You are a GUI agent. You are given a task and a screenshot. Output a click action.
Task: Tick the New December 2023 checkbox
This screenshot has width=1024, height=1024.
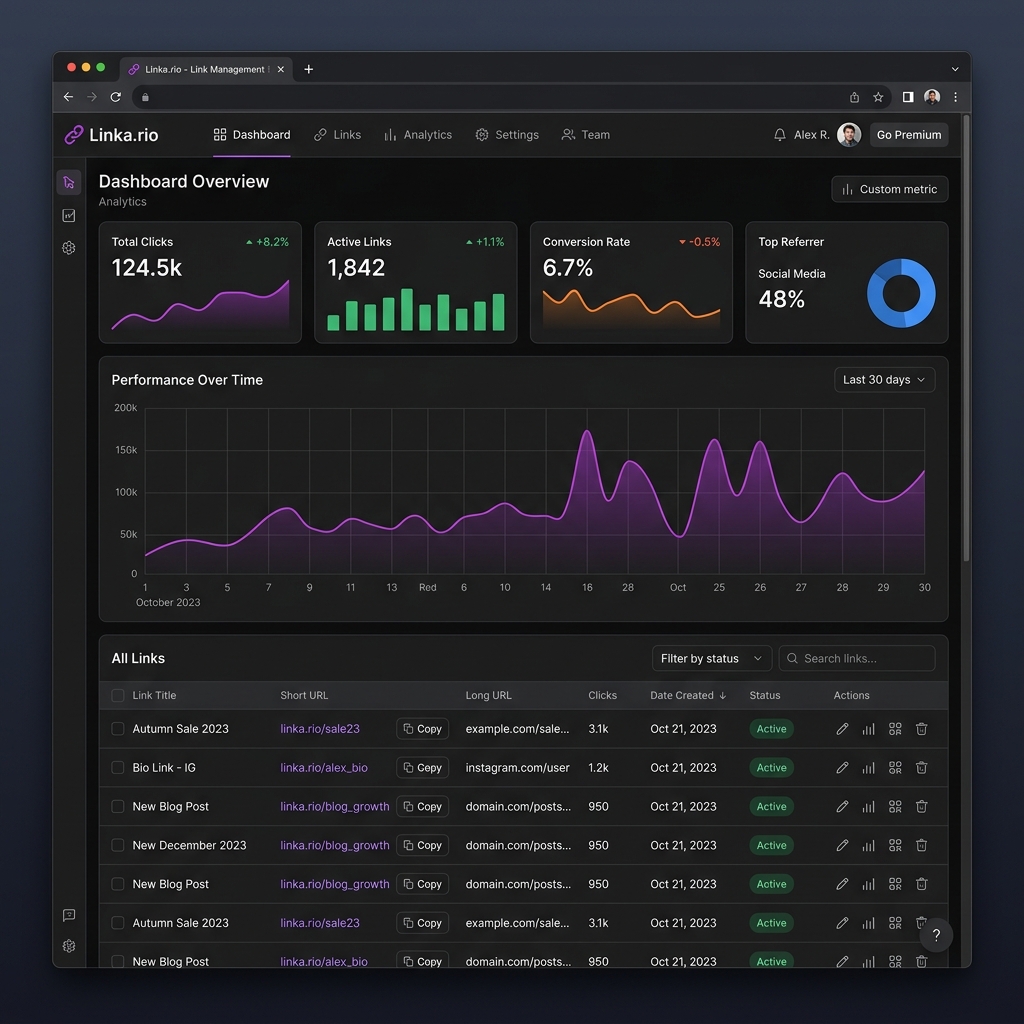tap(118, 845)
